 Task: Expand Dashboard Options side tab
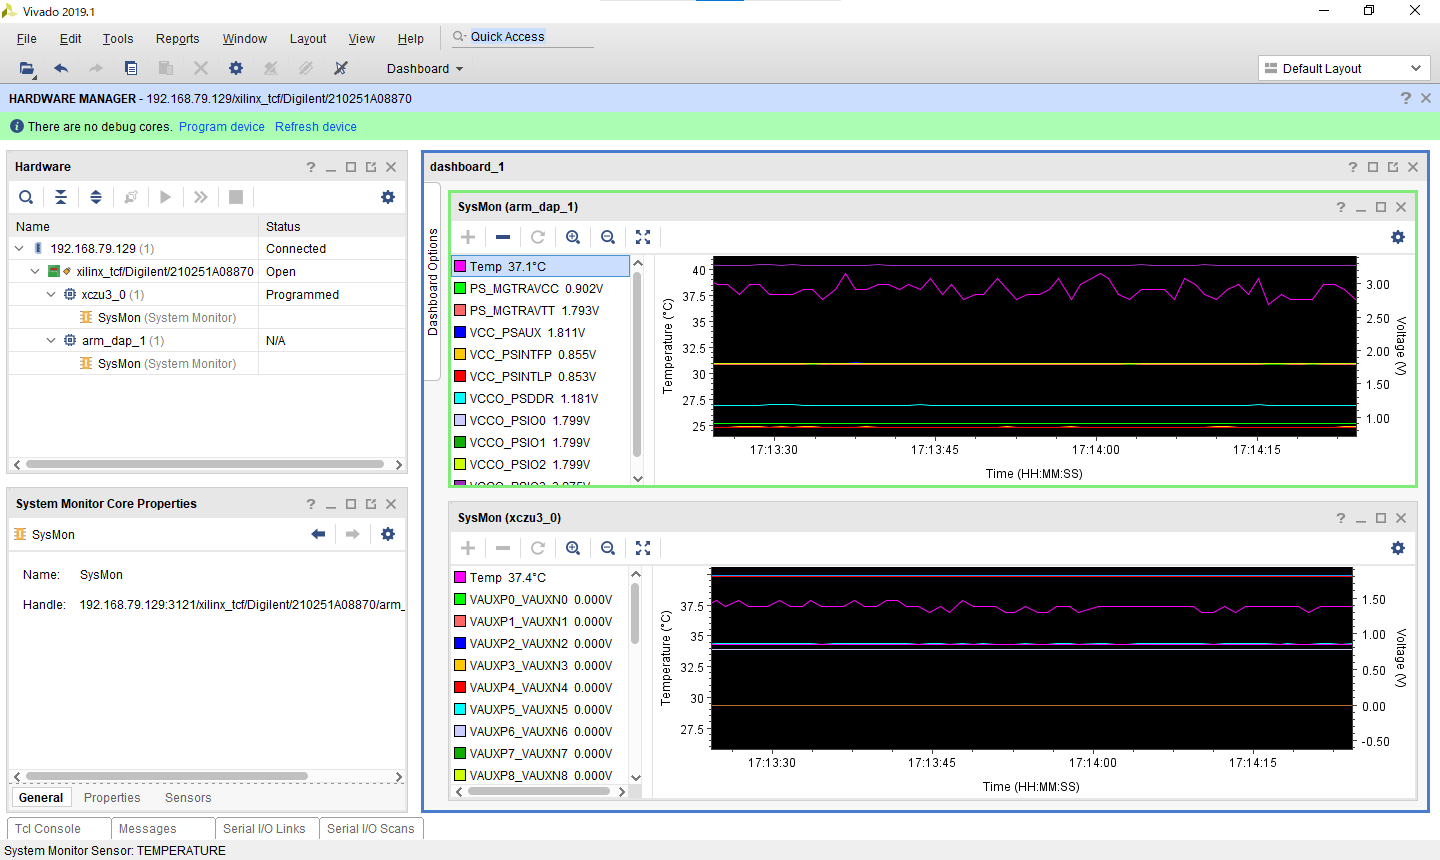[x=433, y=281]
